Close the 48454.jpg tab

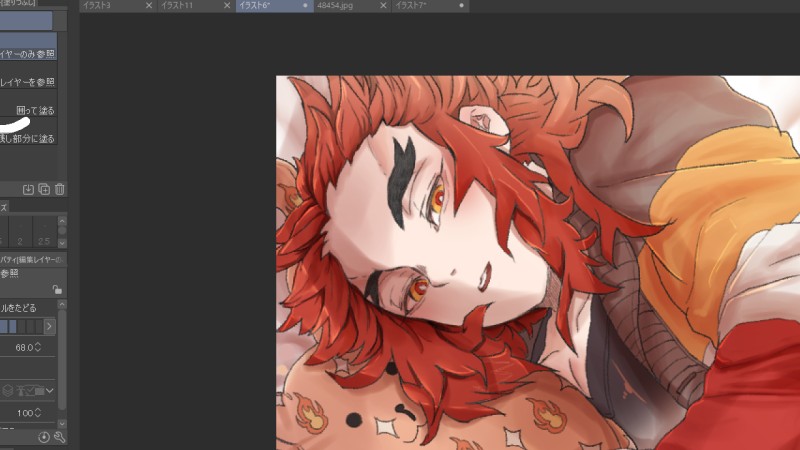click(383, 6)
